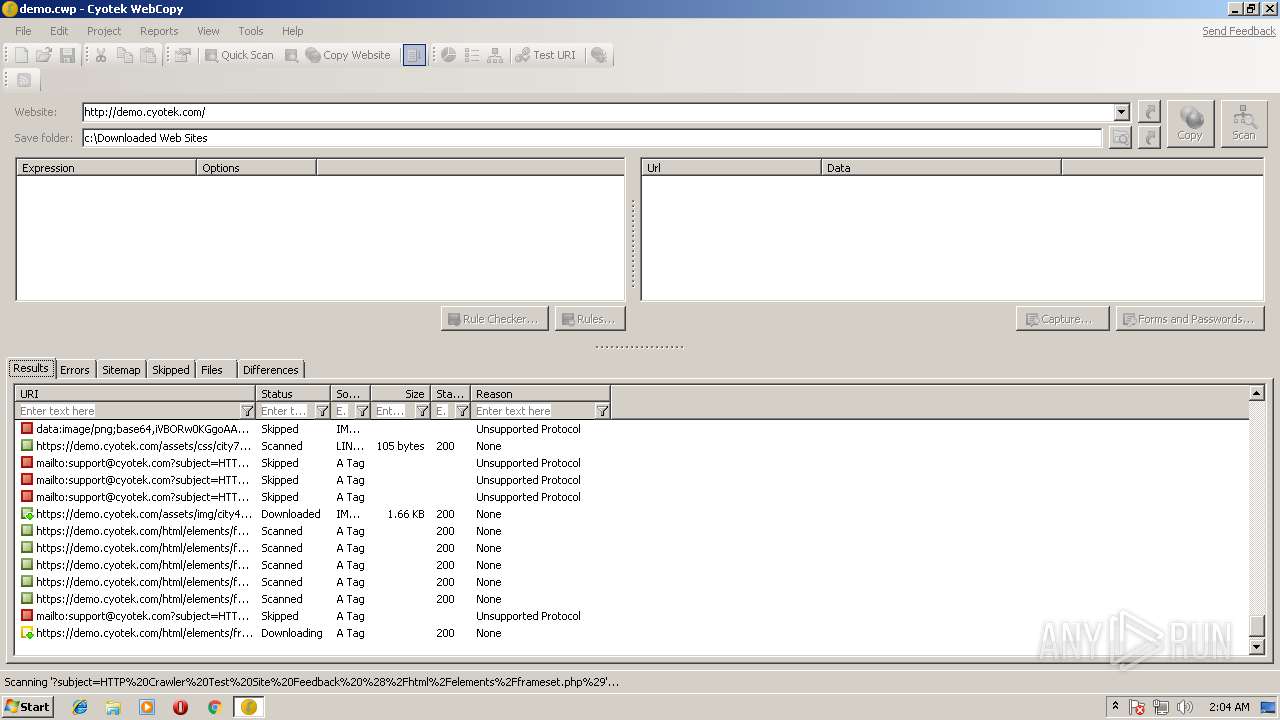The width and height of the screenshot is (1280, 720).
Task: Click the open website icon next to URL dropdown
Action: pos(1150,112)
